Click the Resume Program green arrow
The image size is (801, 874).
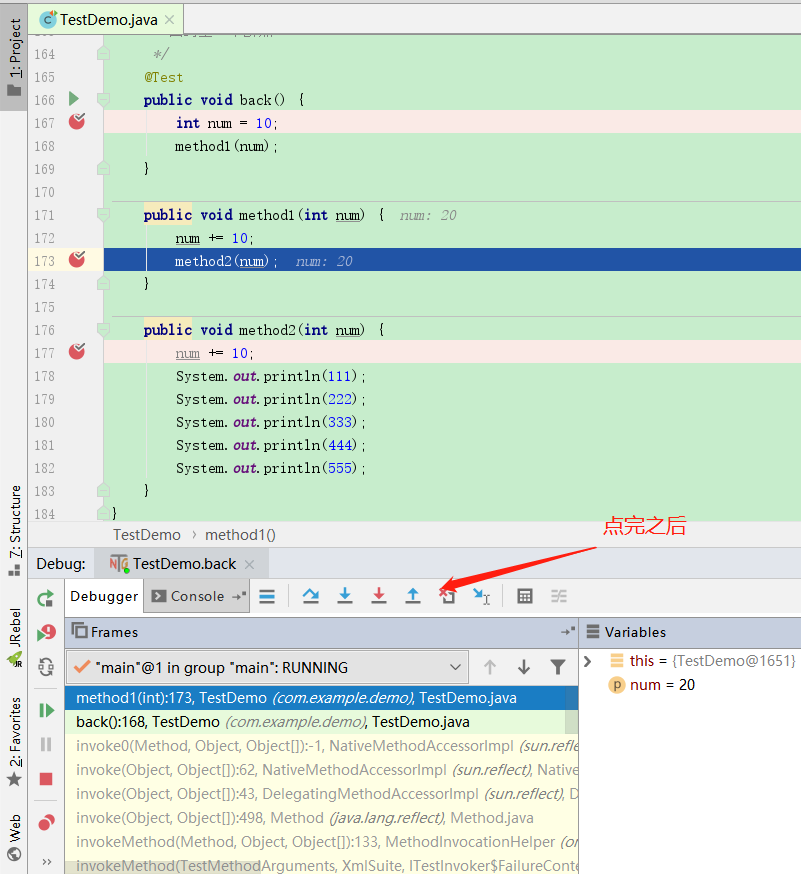click(x=45, y=710)
